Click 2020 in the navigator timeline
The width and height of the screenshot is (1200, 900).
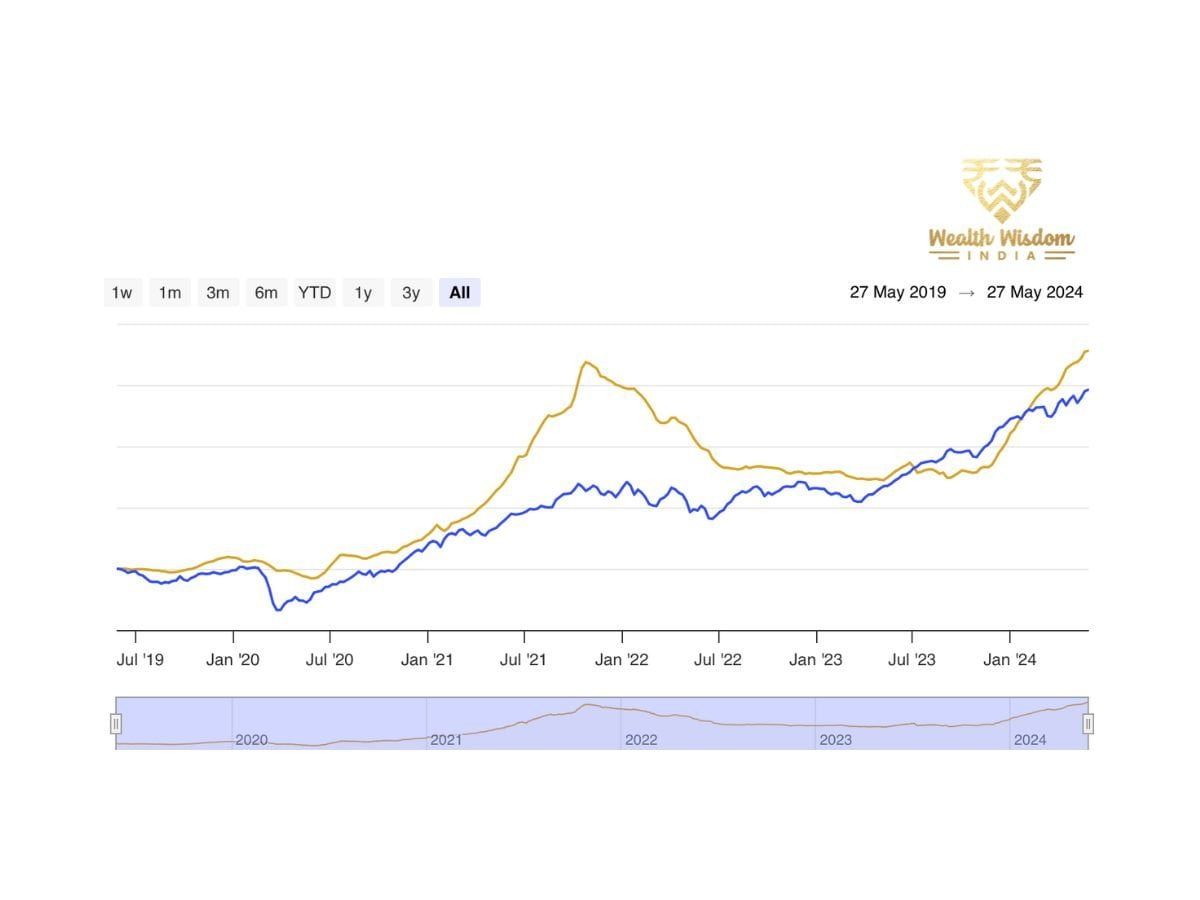pyautogui.click(x=251, y=740)
